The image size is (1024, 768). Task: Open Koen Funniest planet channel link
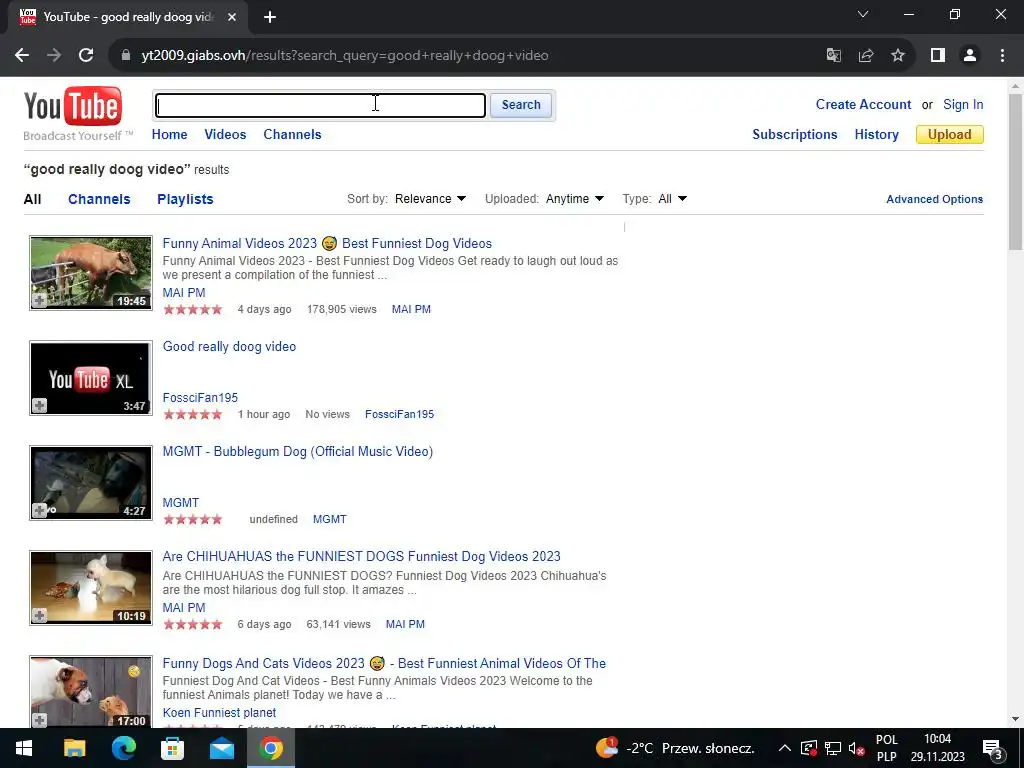(x=219, y=712)
